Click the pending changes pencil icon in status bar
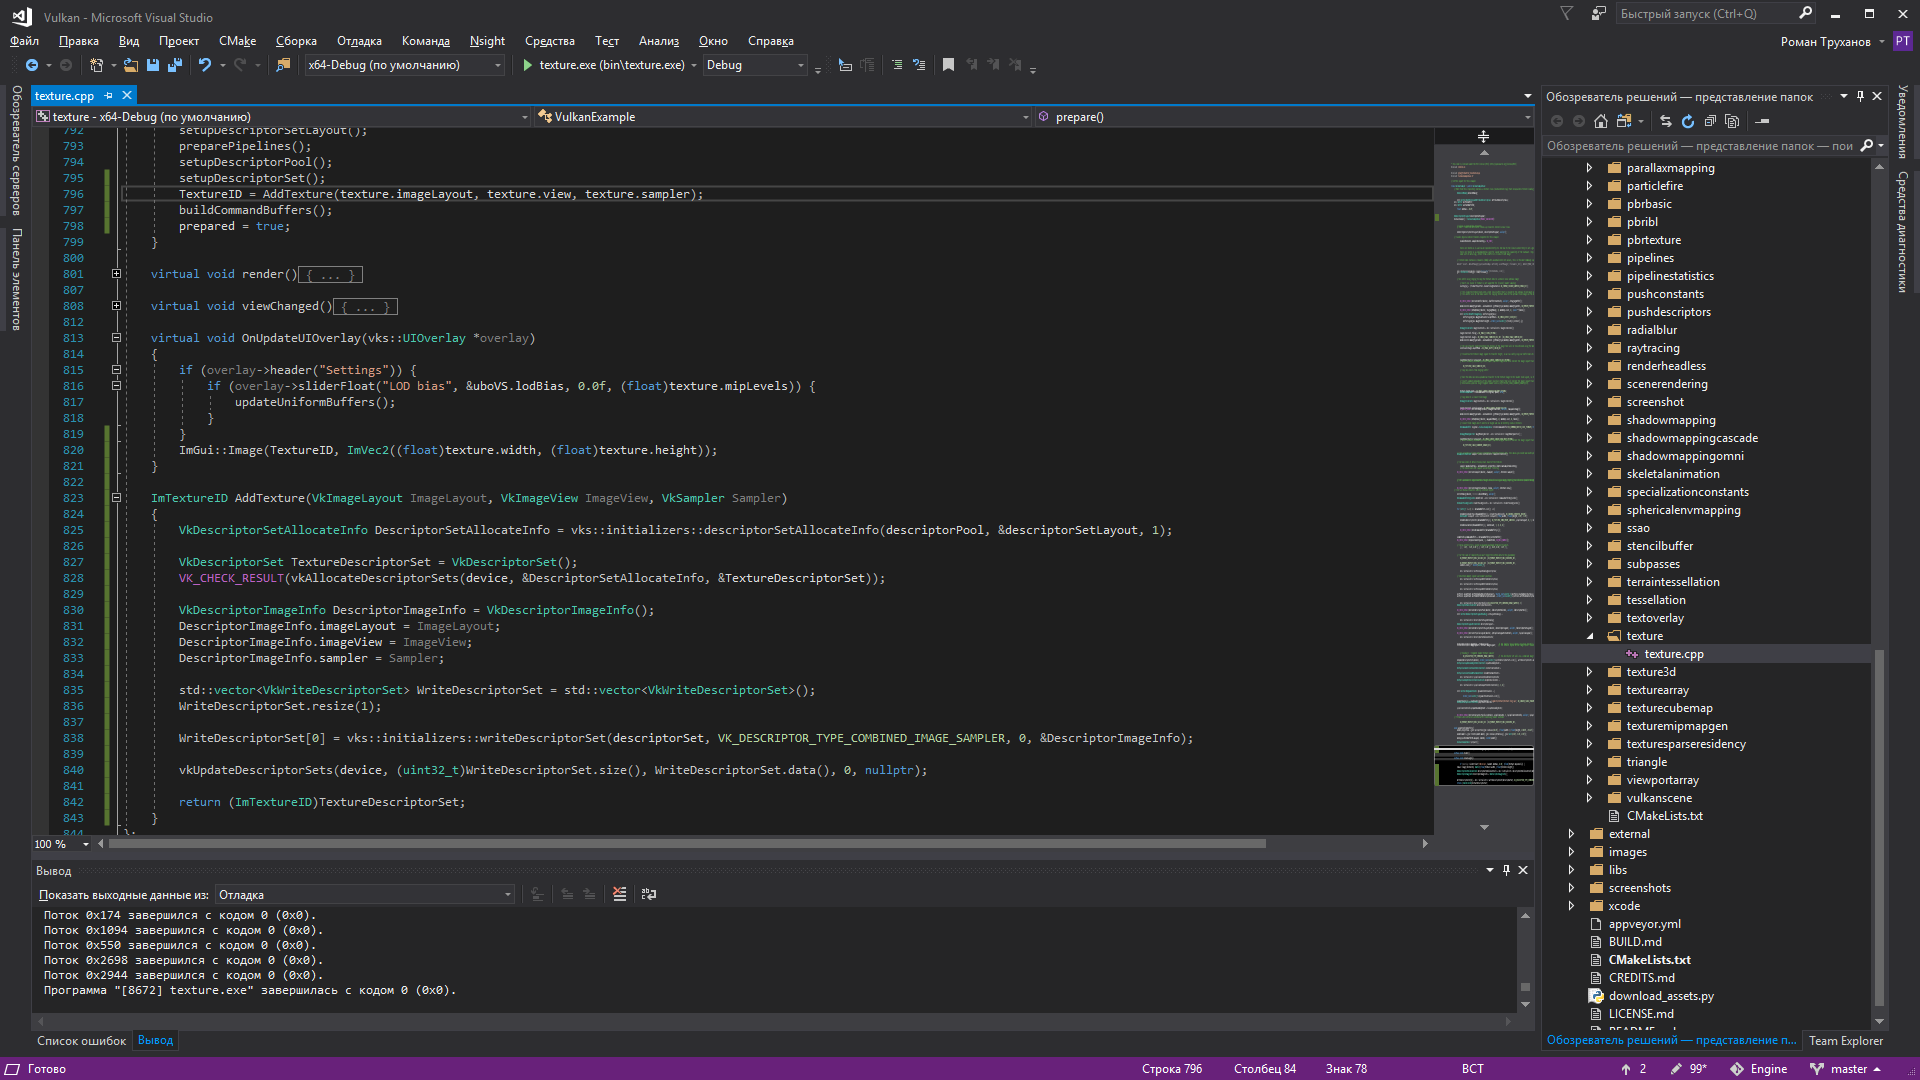Image resolution: width=1920 pixels, height=1080 pixels. (1676, 1069)
